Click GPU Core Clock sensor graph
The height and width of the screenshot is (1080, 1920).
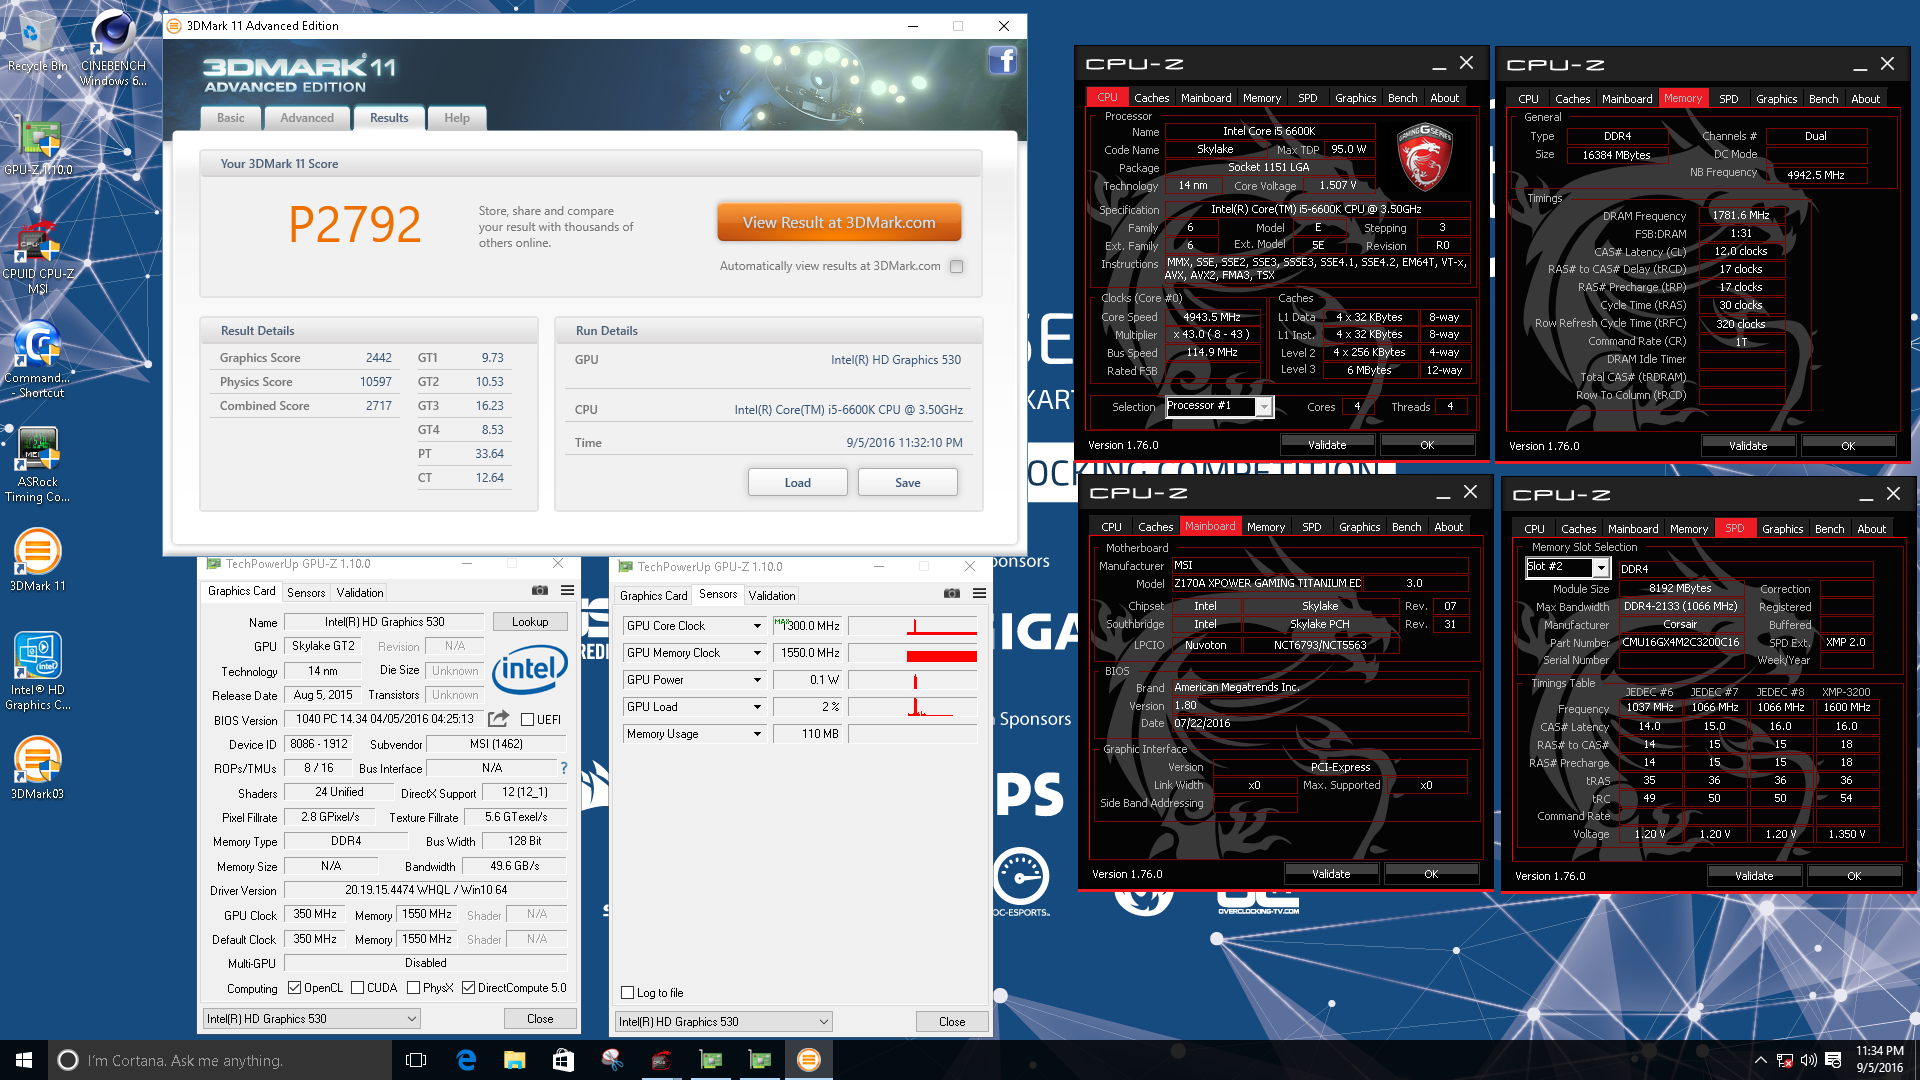(x=913, y=626)
